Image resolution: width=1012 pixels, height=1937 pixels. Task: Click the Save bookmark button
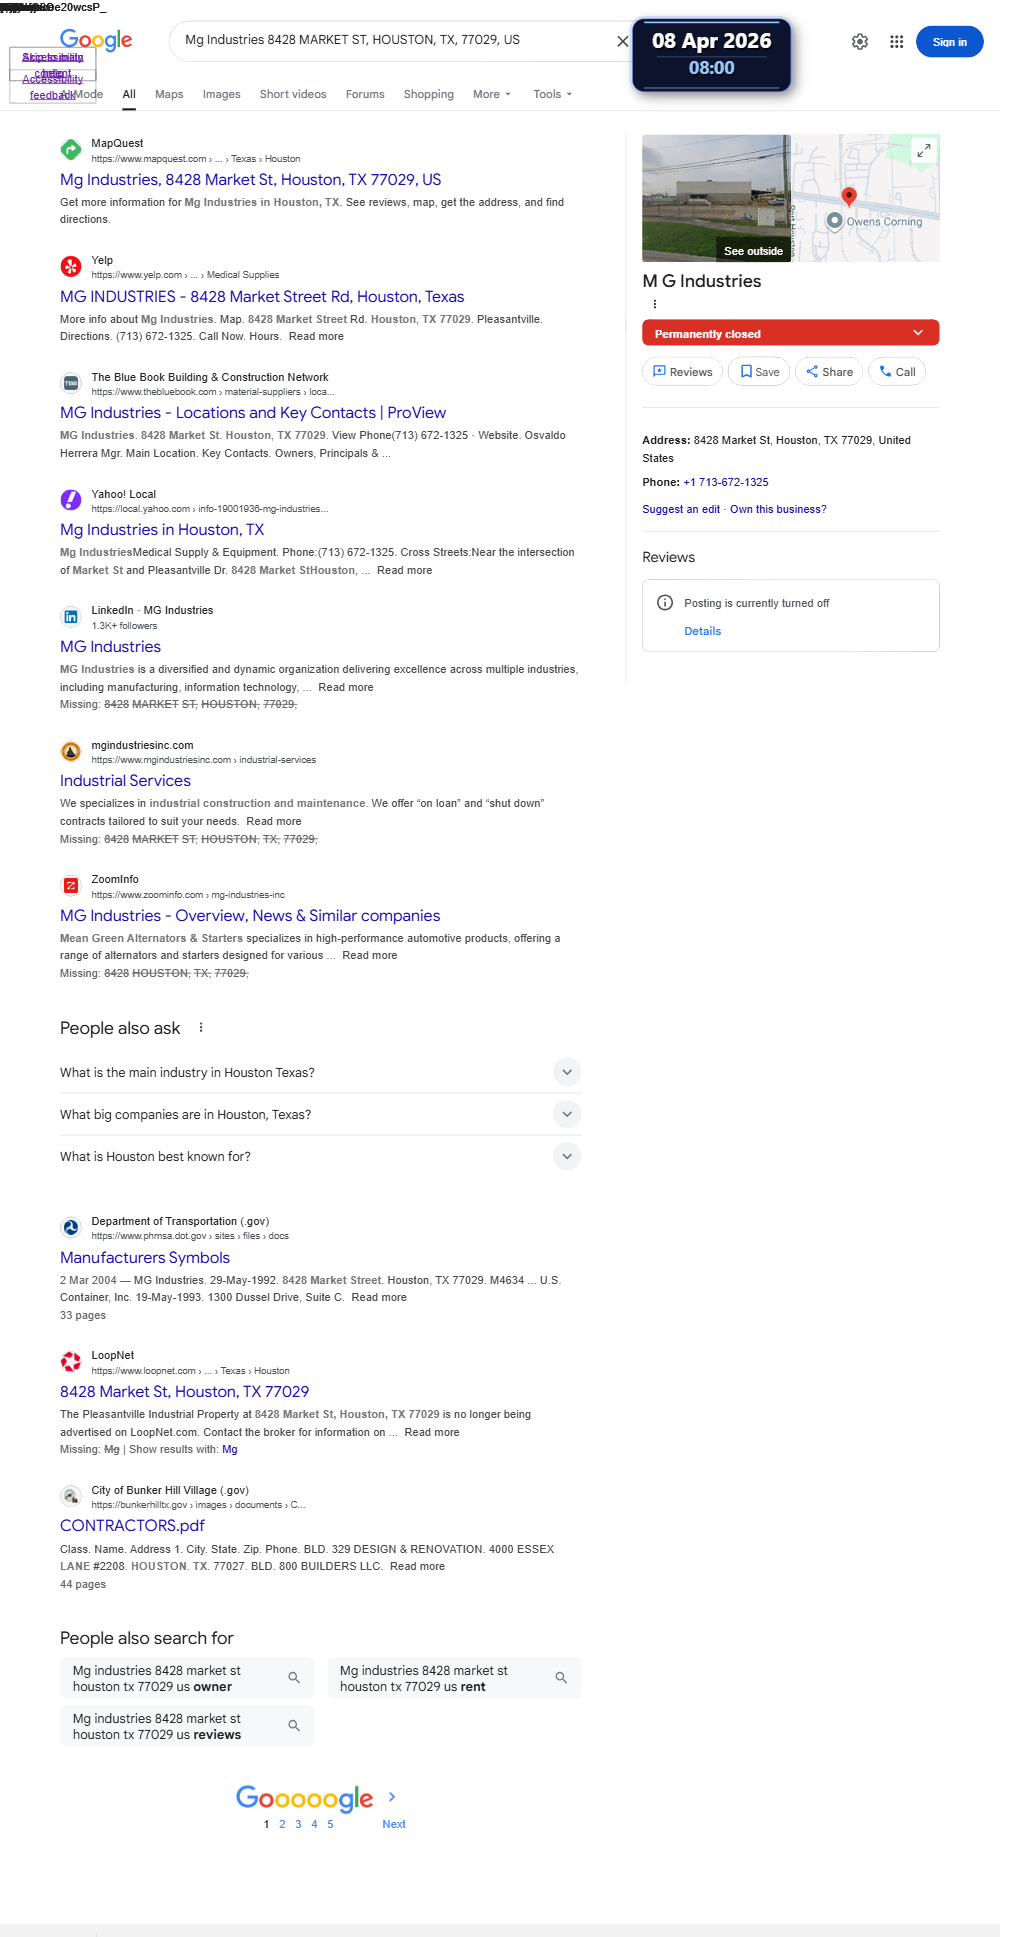[760, 372]
